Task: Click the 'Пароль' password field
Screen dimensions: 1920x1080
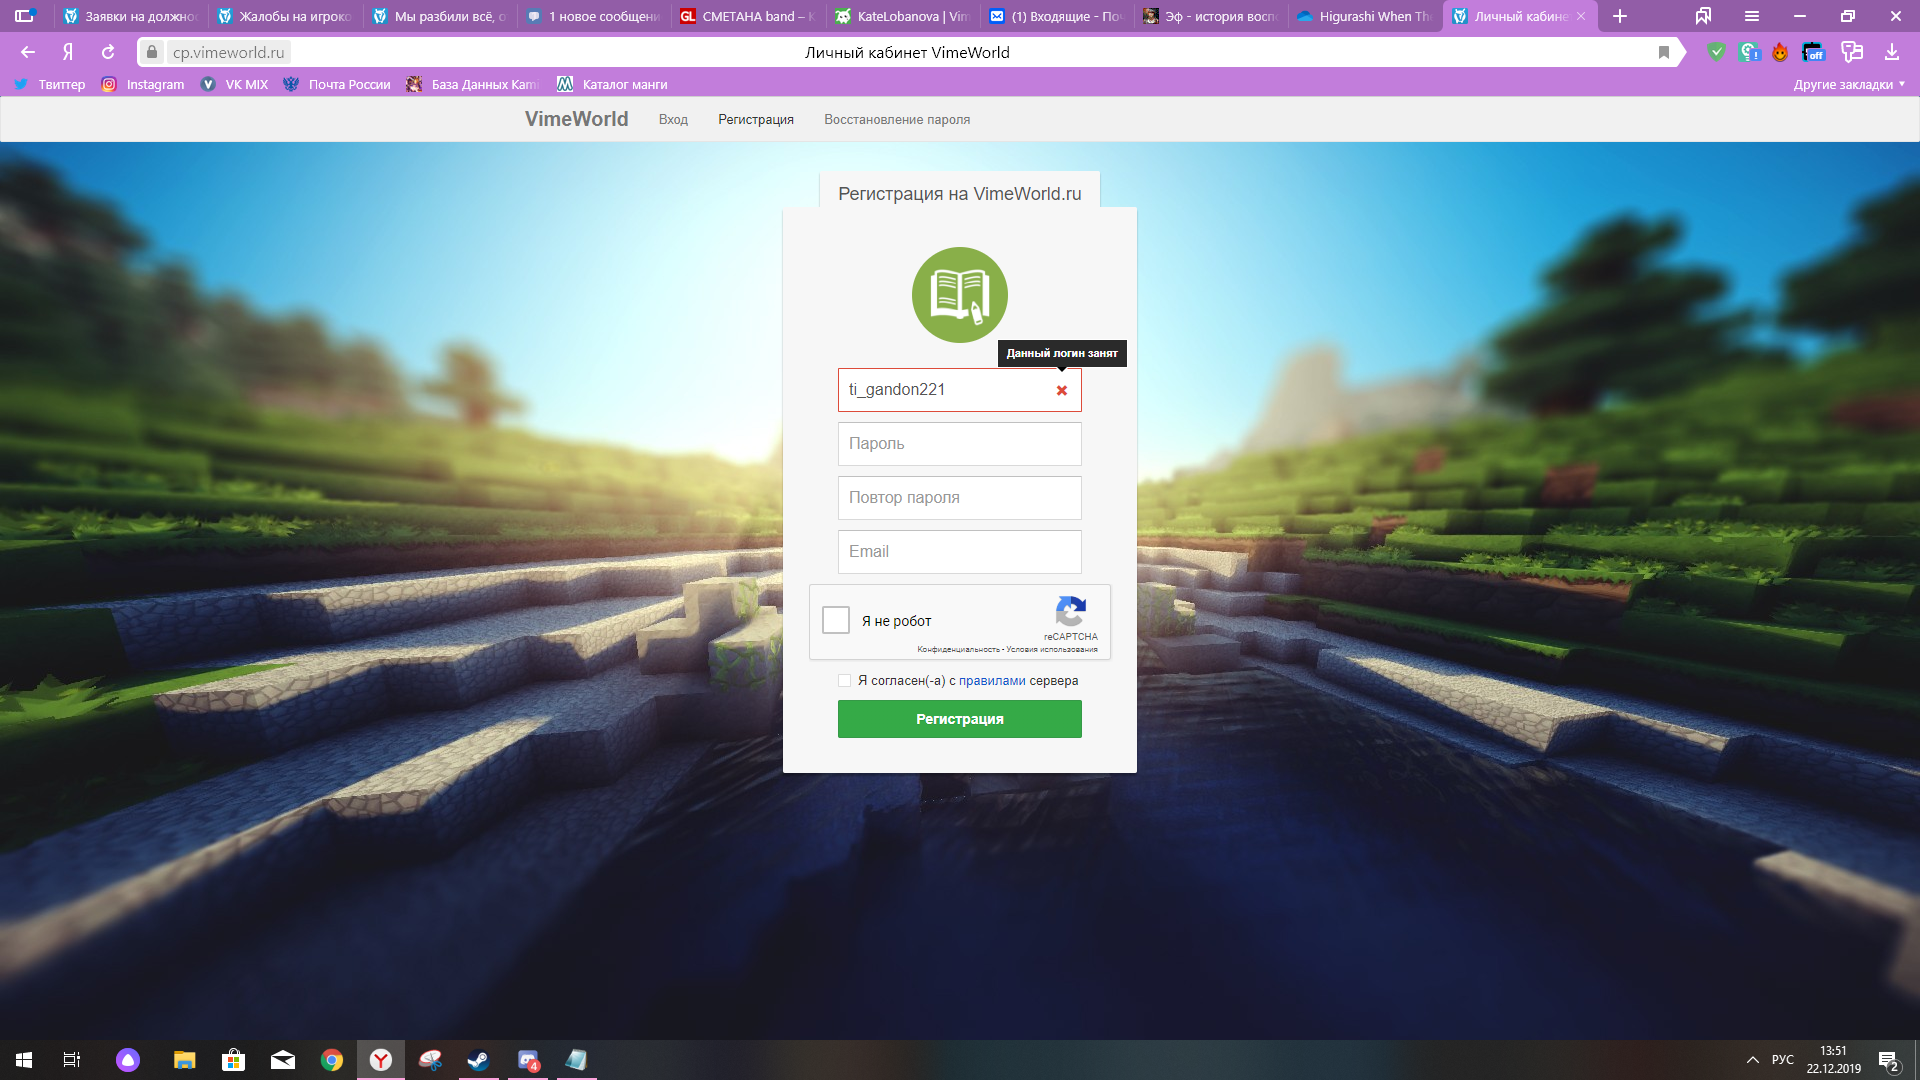Action: tap(960, 444)
